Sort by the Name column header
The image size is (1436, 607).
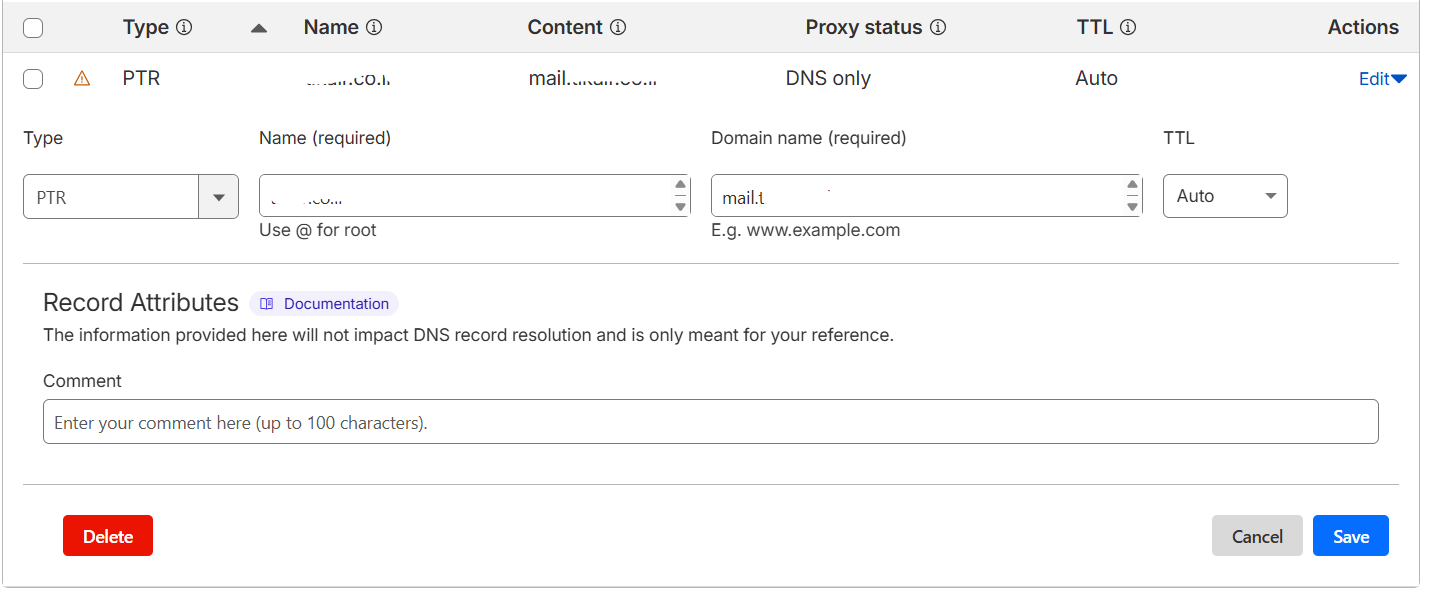331,28
